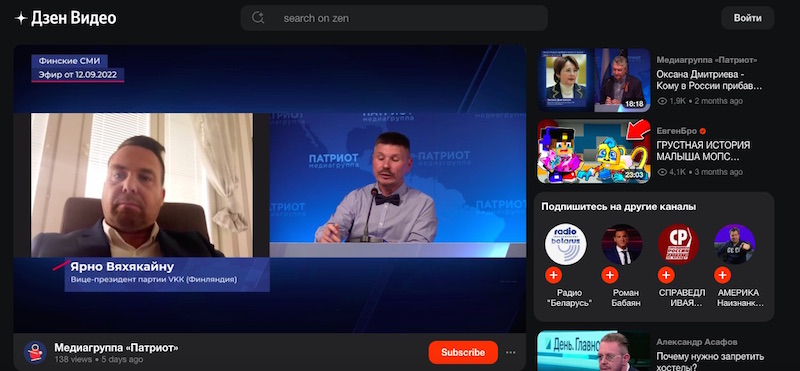The image size is (800, 371).
Task: Open the Роман Бабаян channel label
Action: tap(626, 298)
